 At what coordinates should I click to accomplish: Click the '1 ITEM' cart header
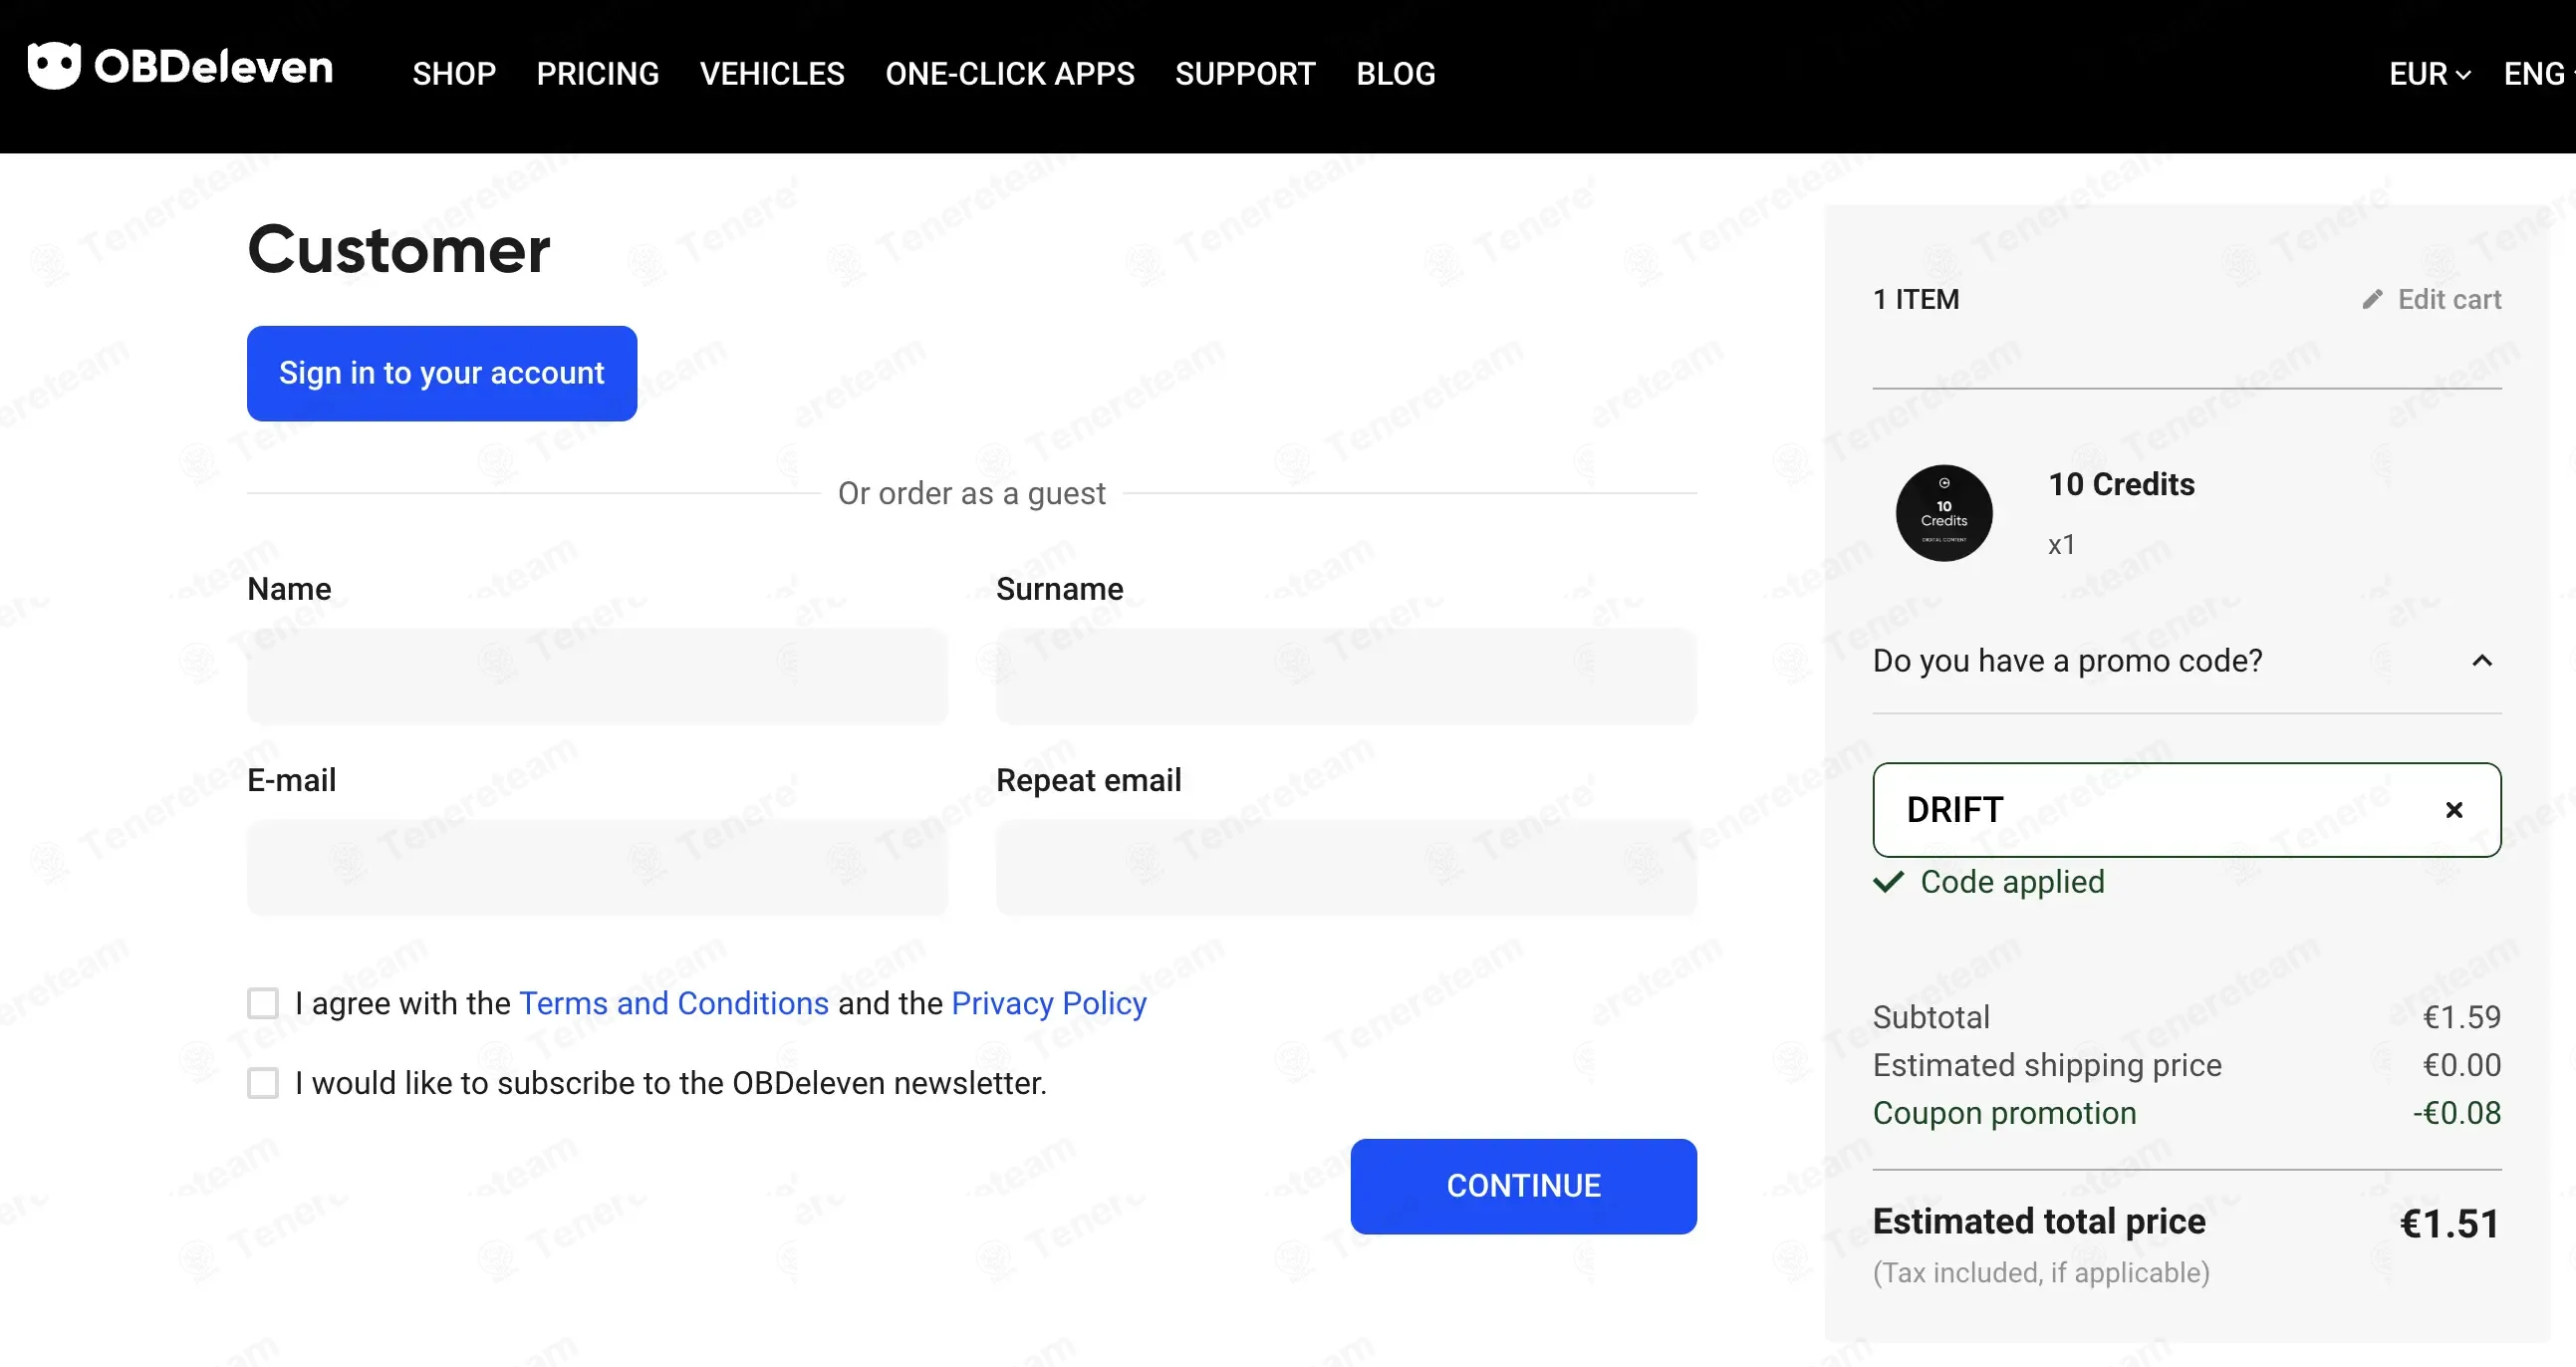(1916, 299)
